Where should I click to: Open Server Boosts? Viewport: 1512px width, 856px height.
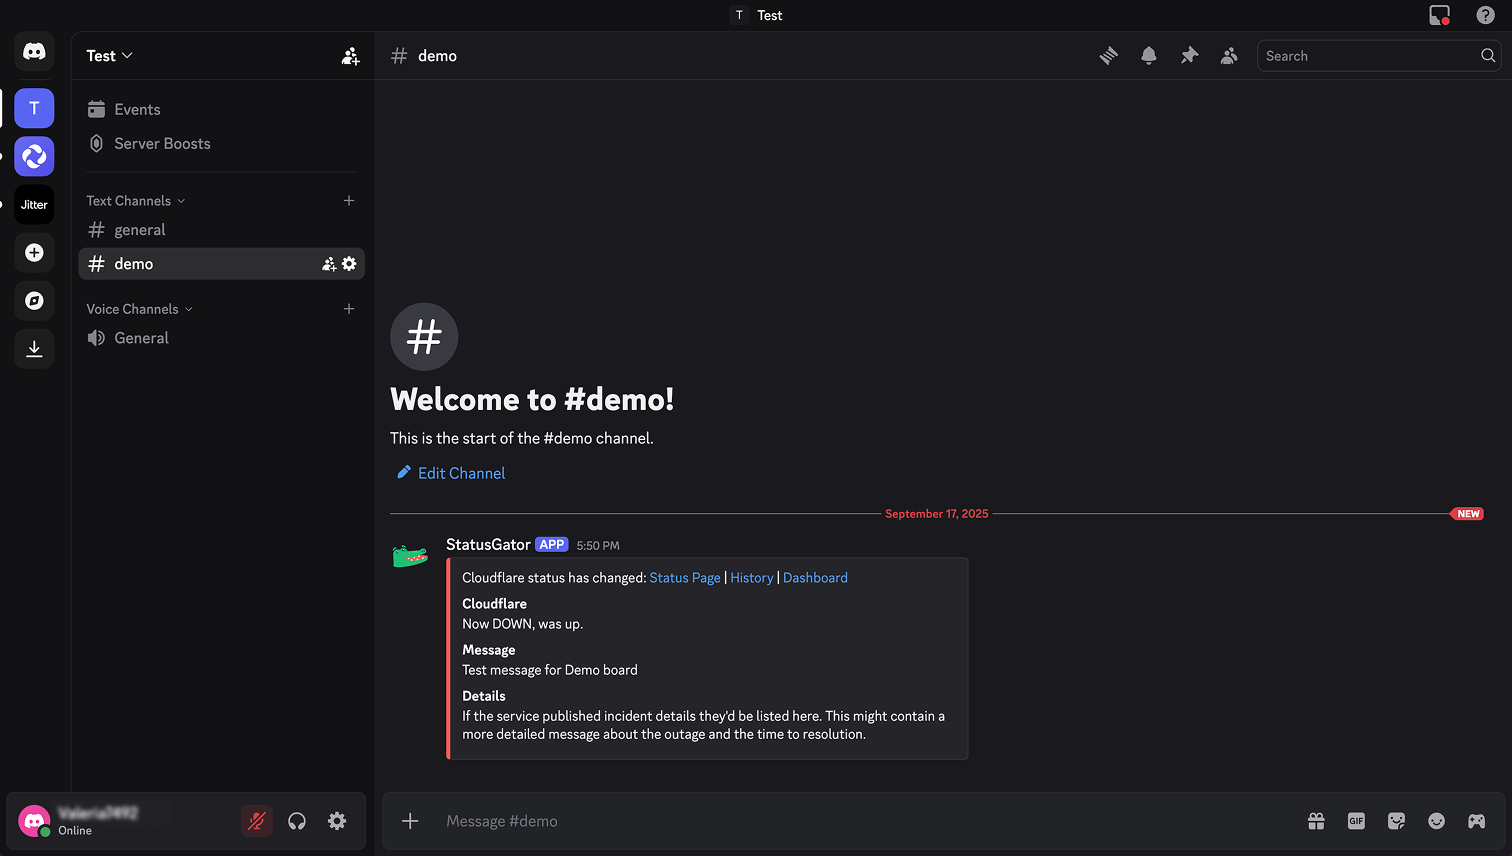221,143
